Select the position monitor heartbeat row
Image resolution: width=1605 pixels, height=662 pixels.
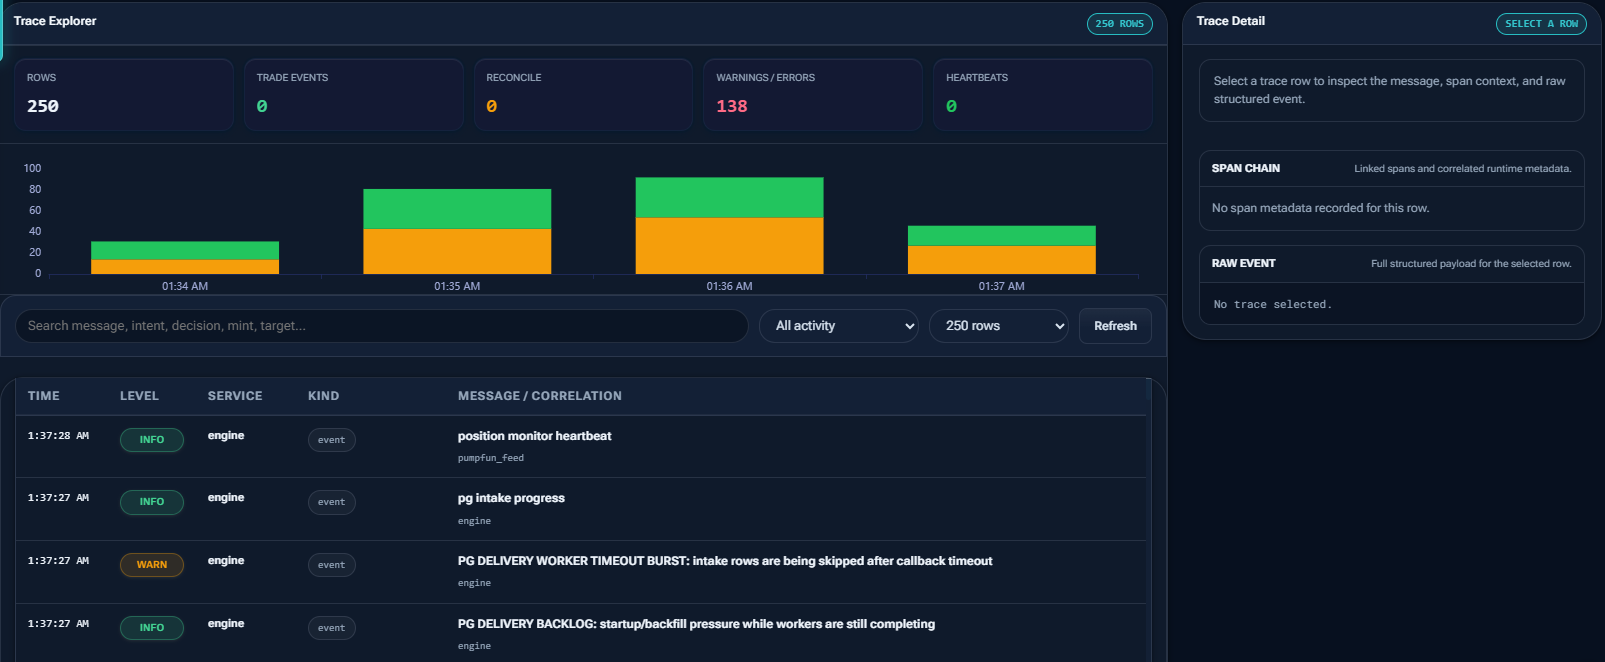click(x=580, y=446)
